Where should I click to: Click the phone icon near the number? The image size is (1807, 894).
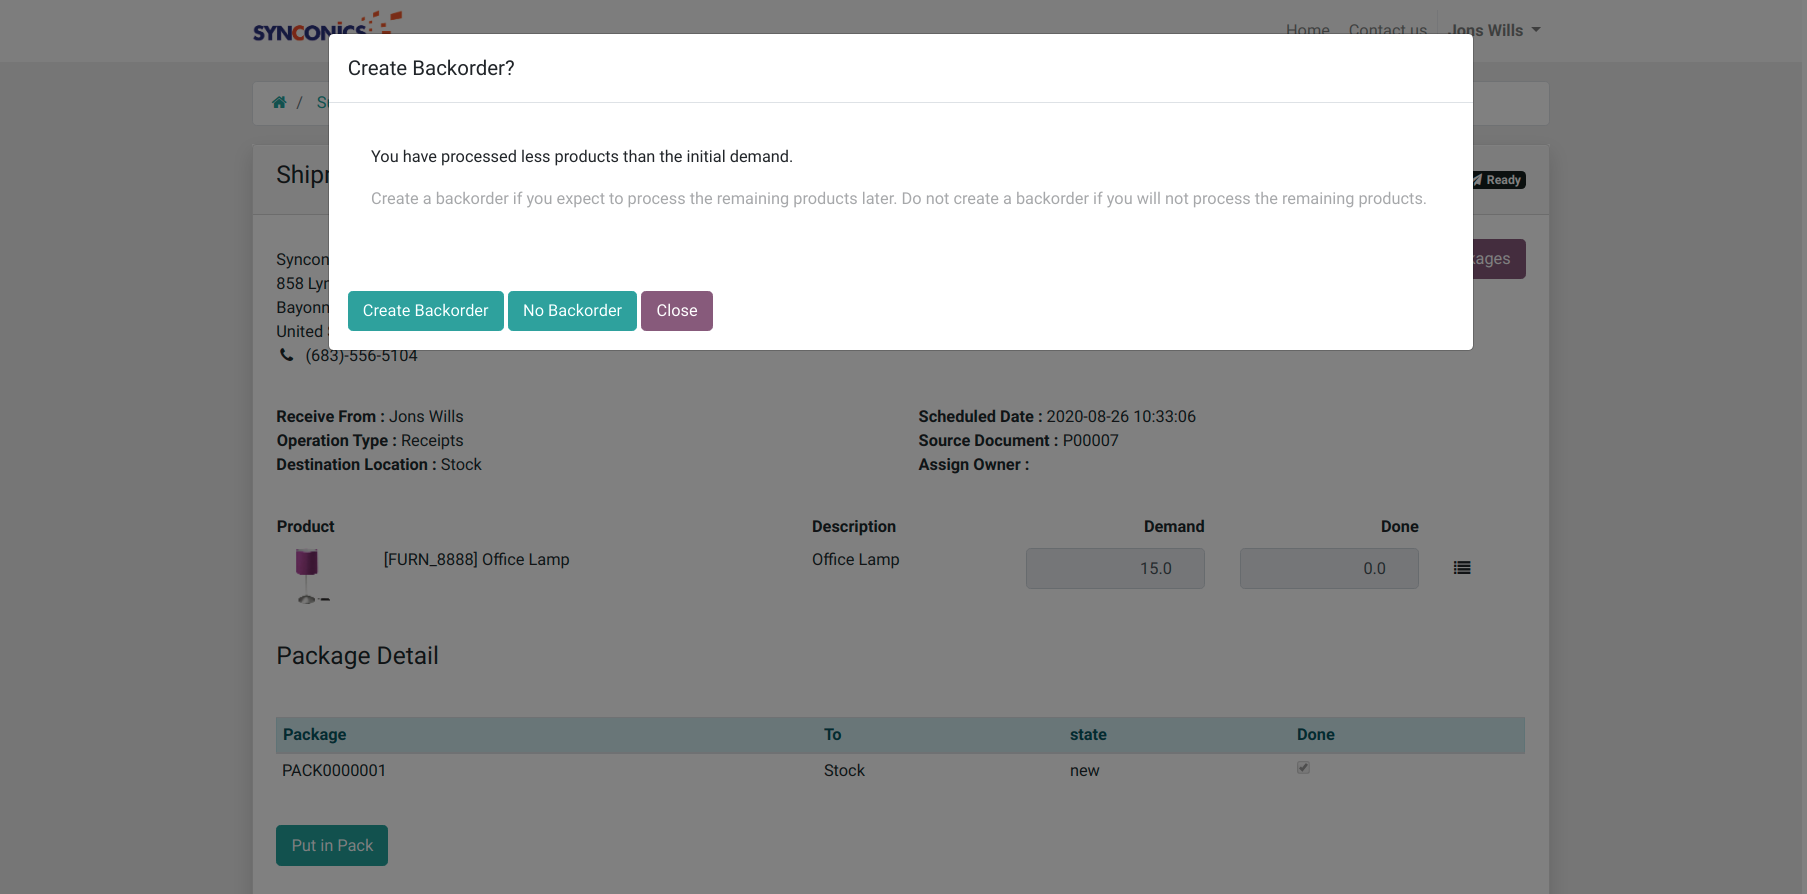pyautogui.click(x=287, y=355)
